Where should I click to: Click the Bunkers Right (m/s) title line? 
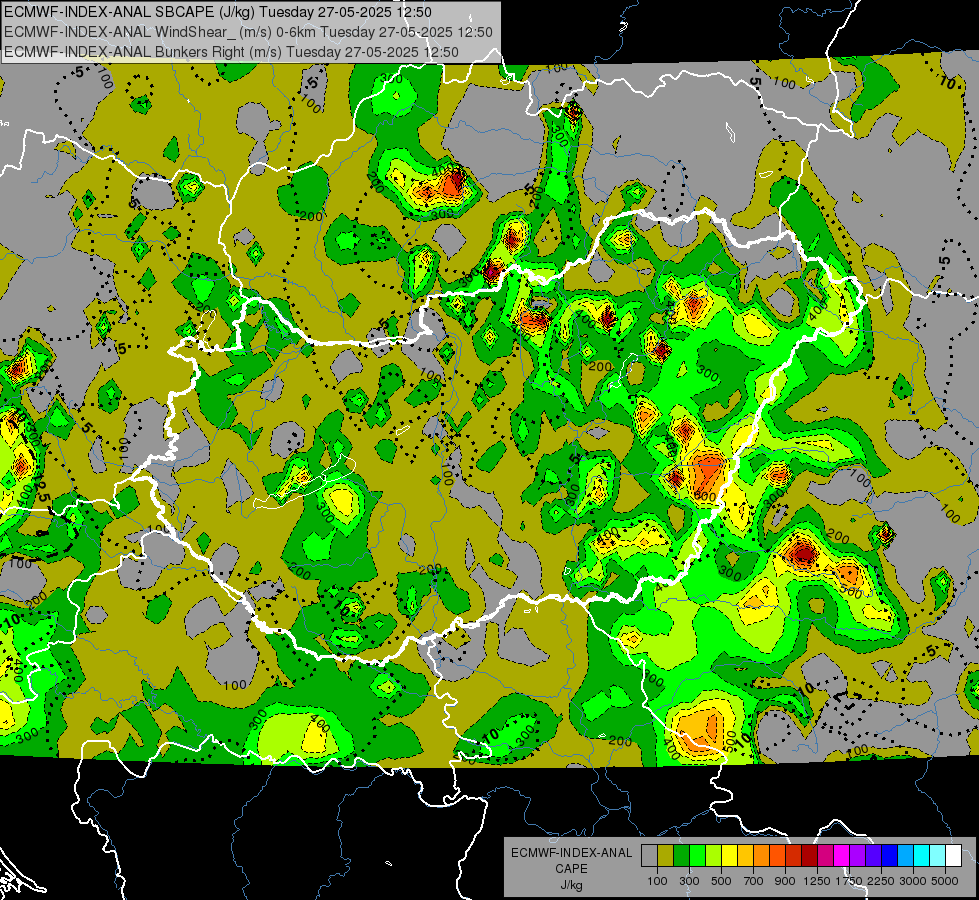click(x=232, y=52)
